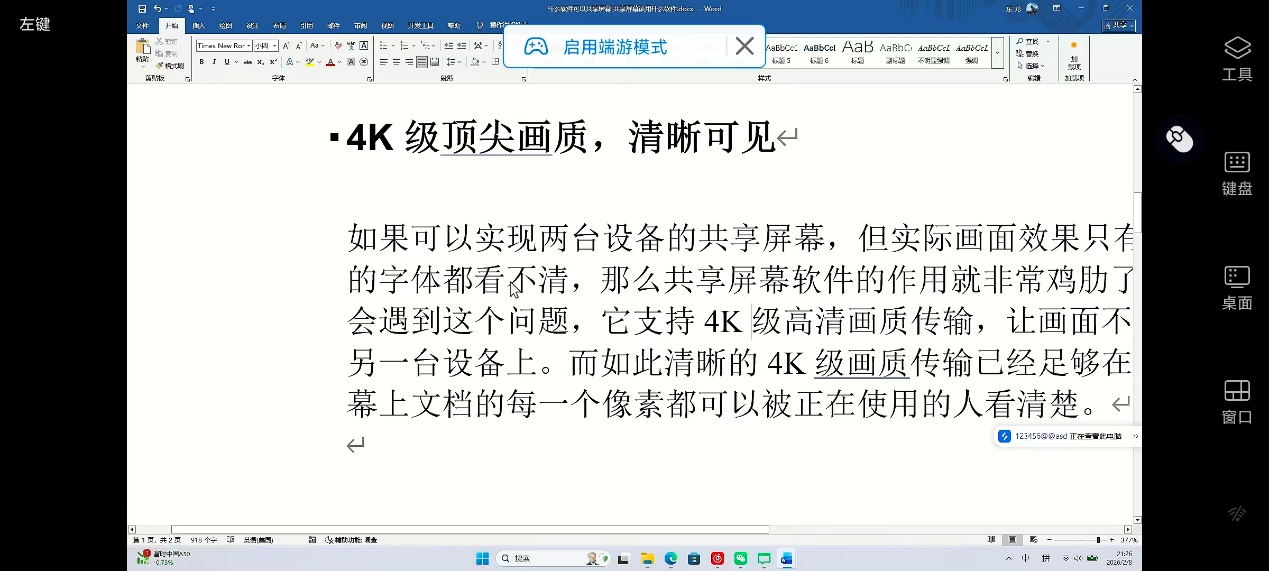The image size is (1269, 571).
Task: Click the text highlight color button
Action: [x=309, y=62]
